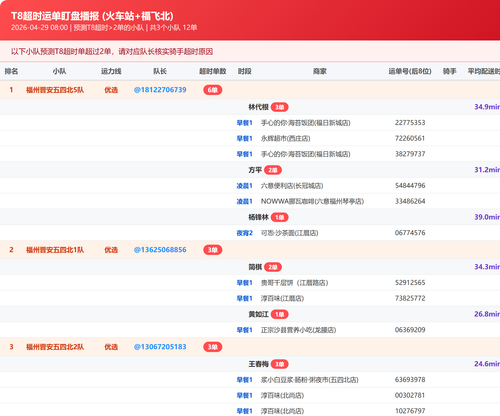The width and height of the screenshot is (500, 416).
Task: Click 淳百味(北尚店) in the order 00302781 row
Action: point(282,395)
